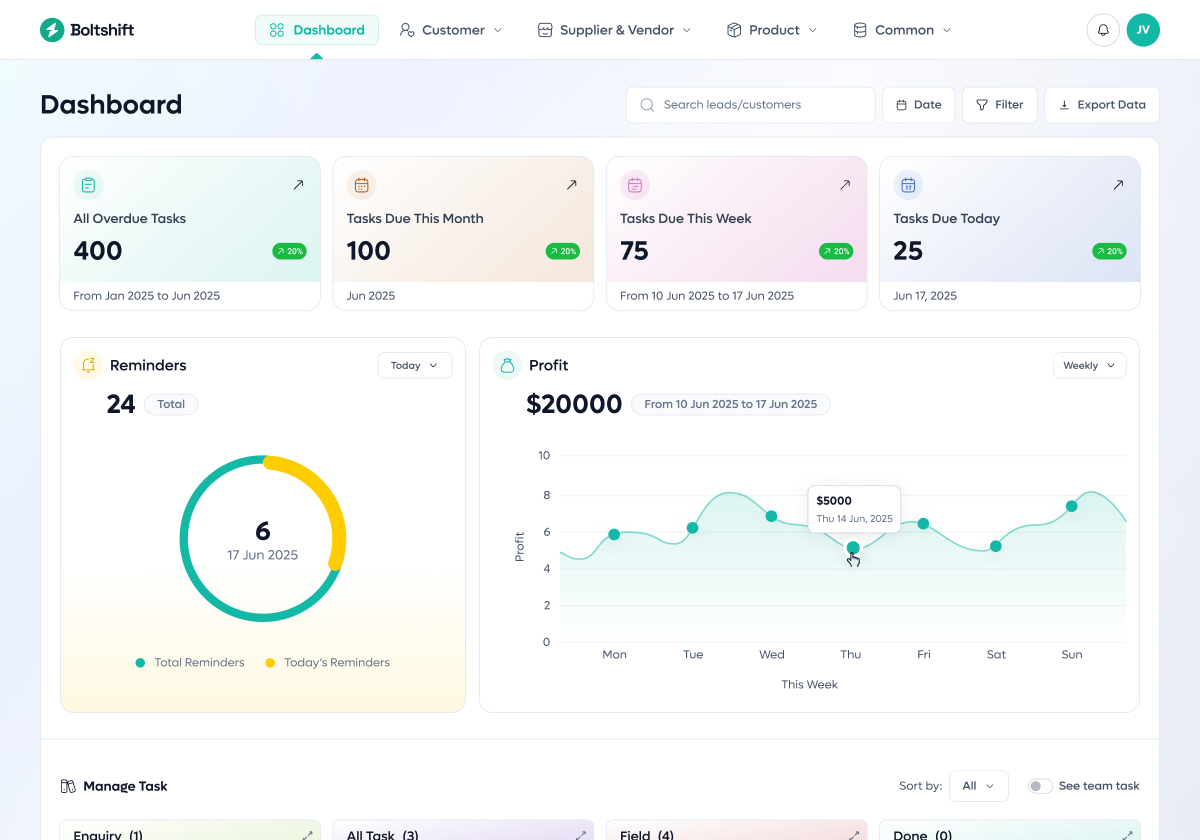Image resolution: width=1200 pixels, height=840 pixels.
Task: Click the Export Data button
Action: (x=1102, y=105)
